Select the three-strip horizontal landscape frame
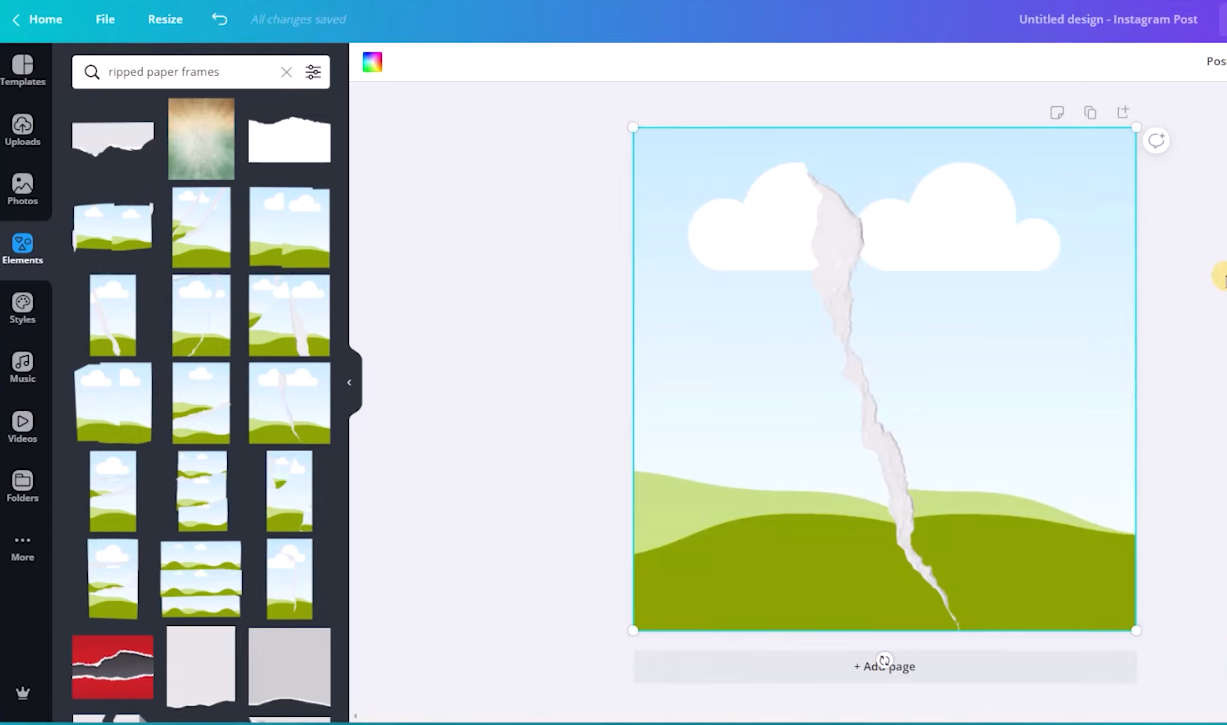This screenshot has height=725, width=1227. click(x=201, y=579)
